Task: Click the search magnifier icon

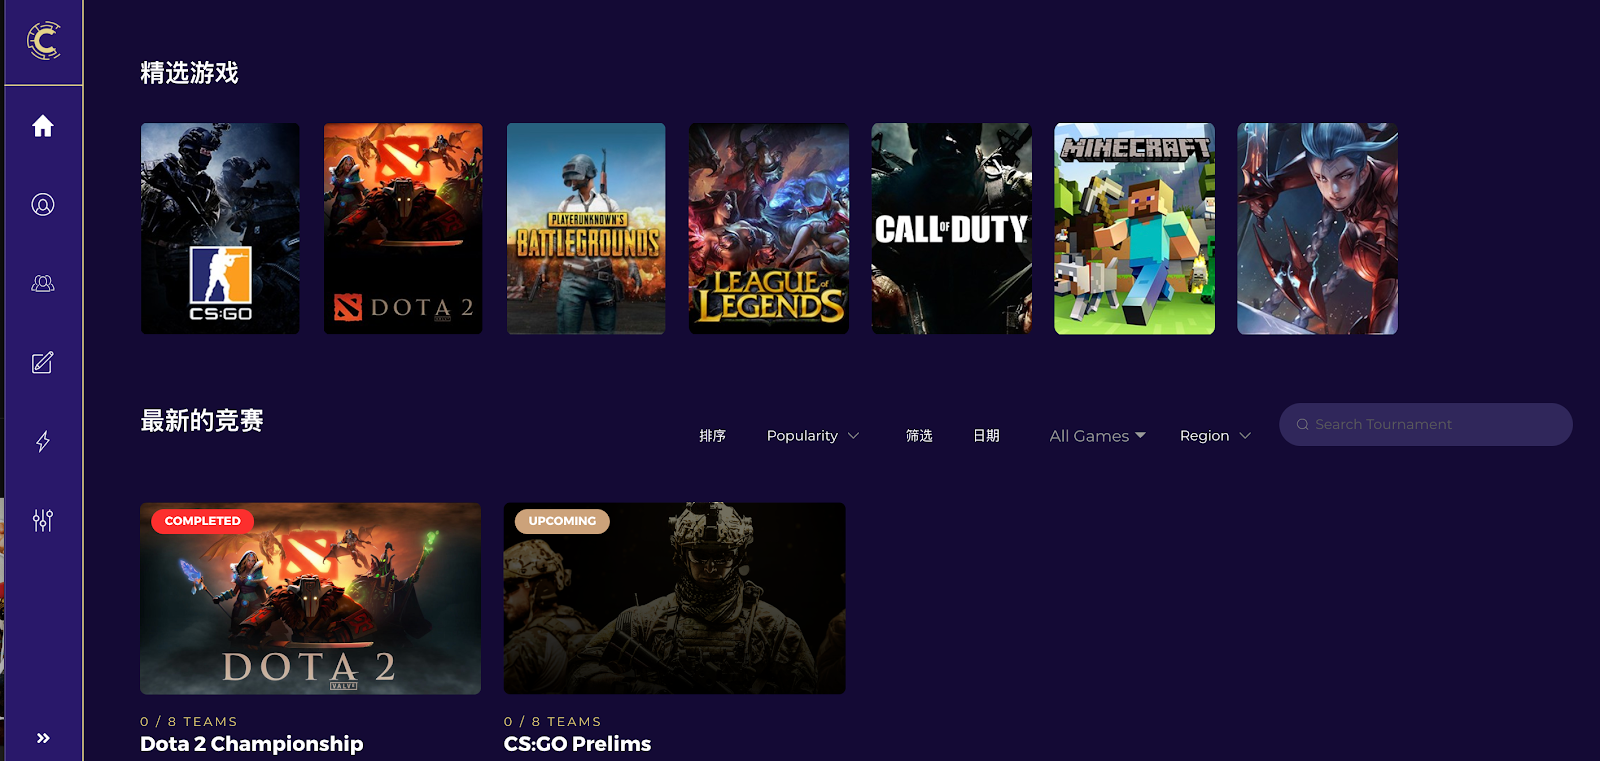Action: [1303, 425]
